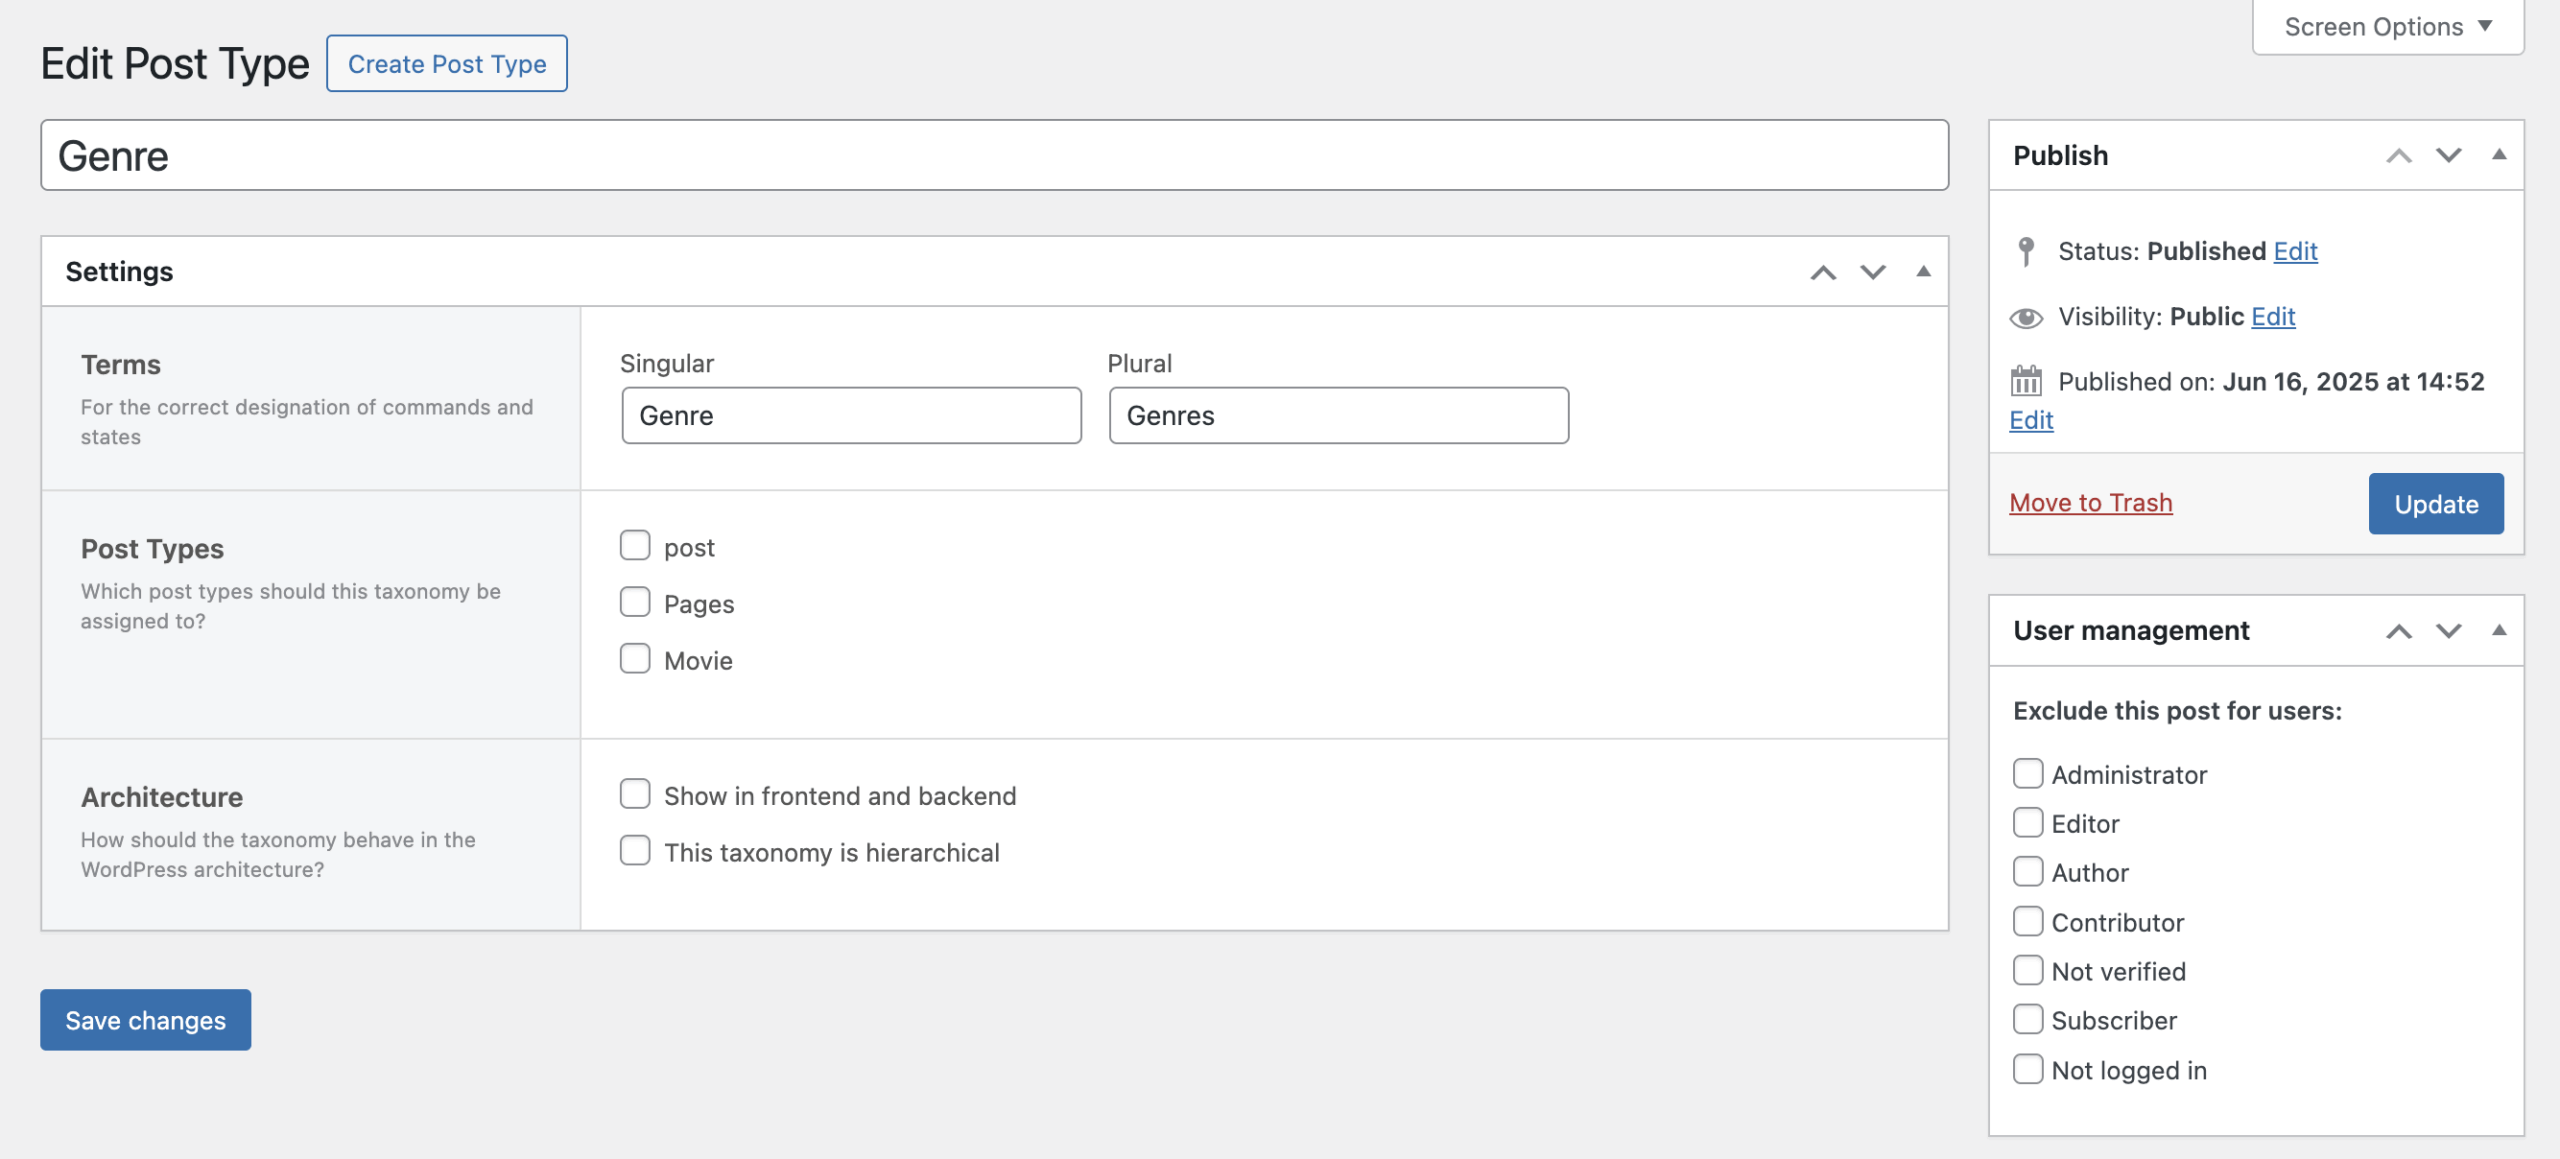Screen dimensions: 2560x1159
Task: Check the Movie post type
Action: 635,658
